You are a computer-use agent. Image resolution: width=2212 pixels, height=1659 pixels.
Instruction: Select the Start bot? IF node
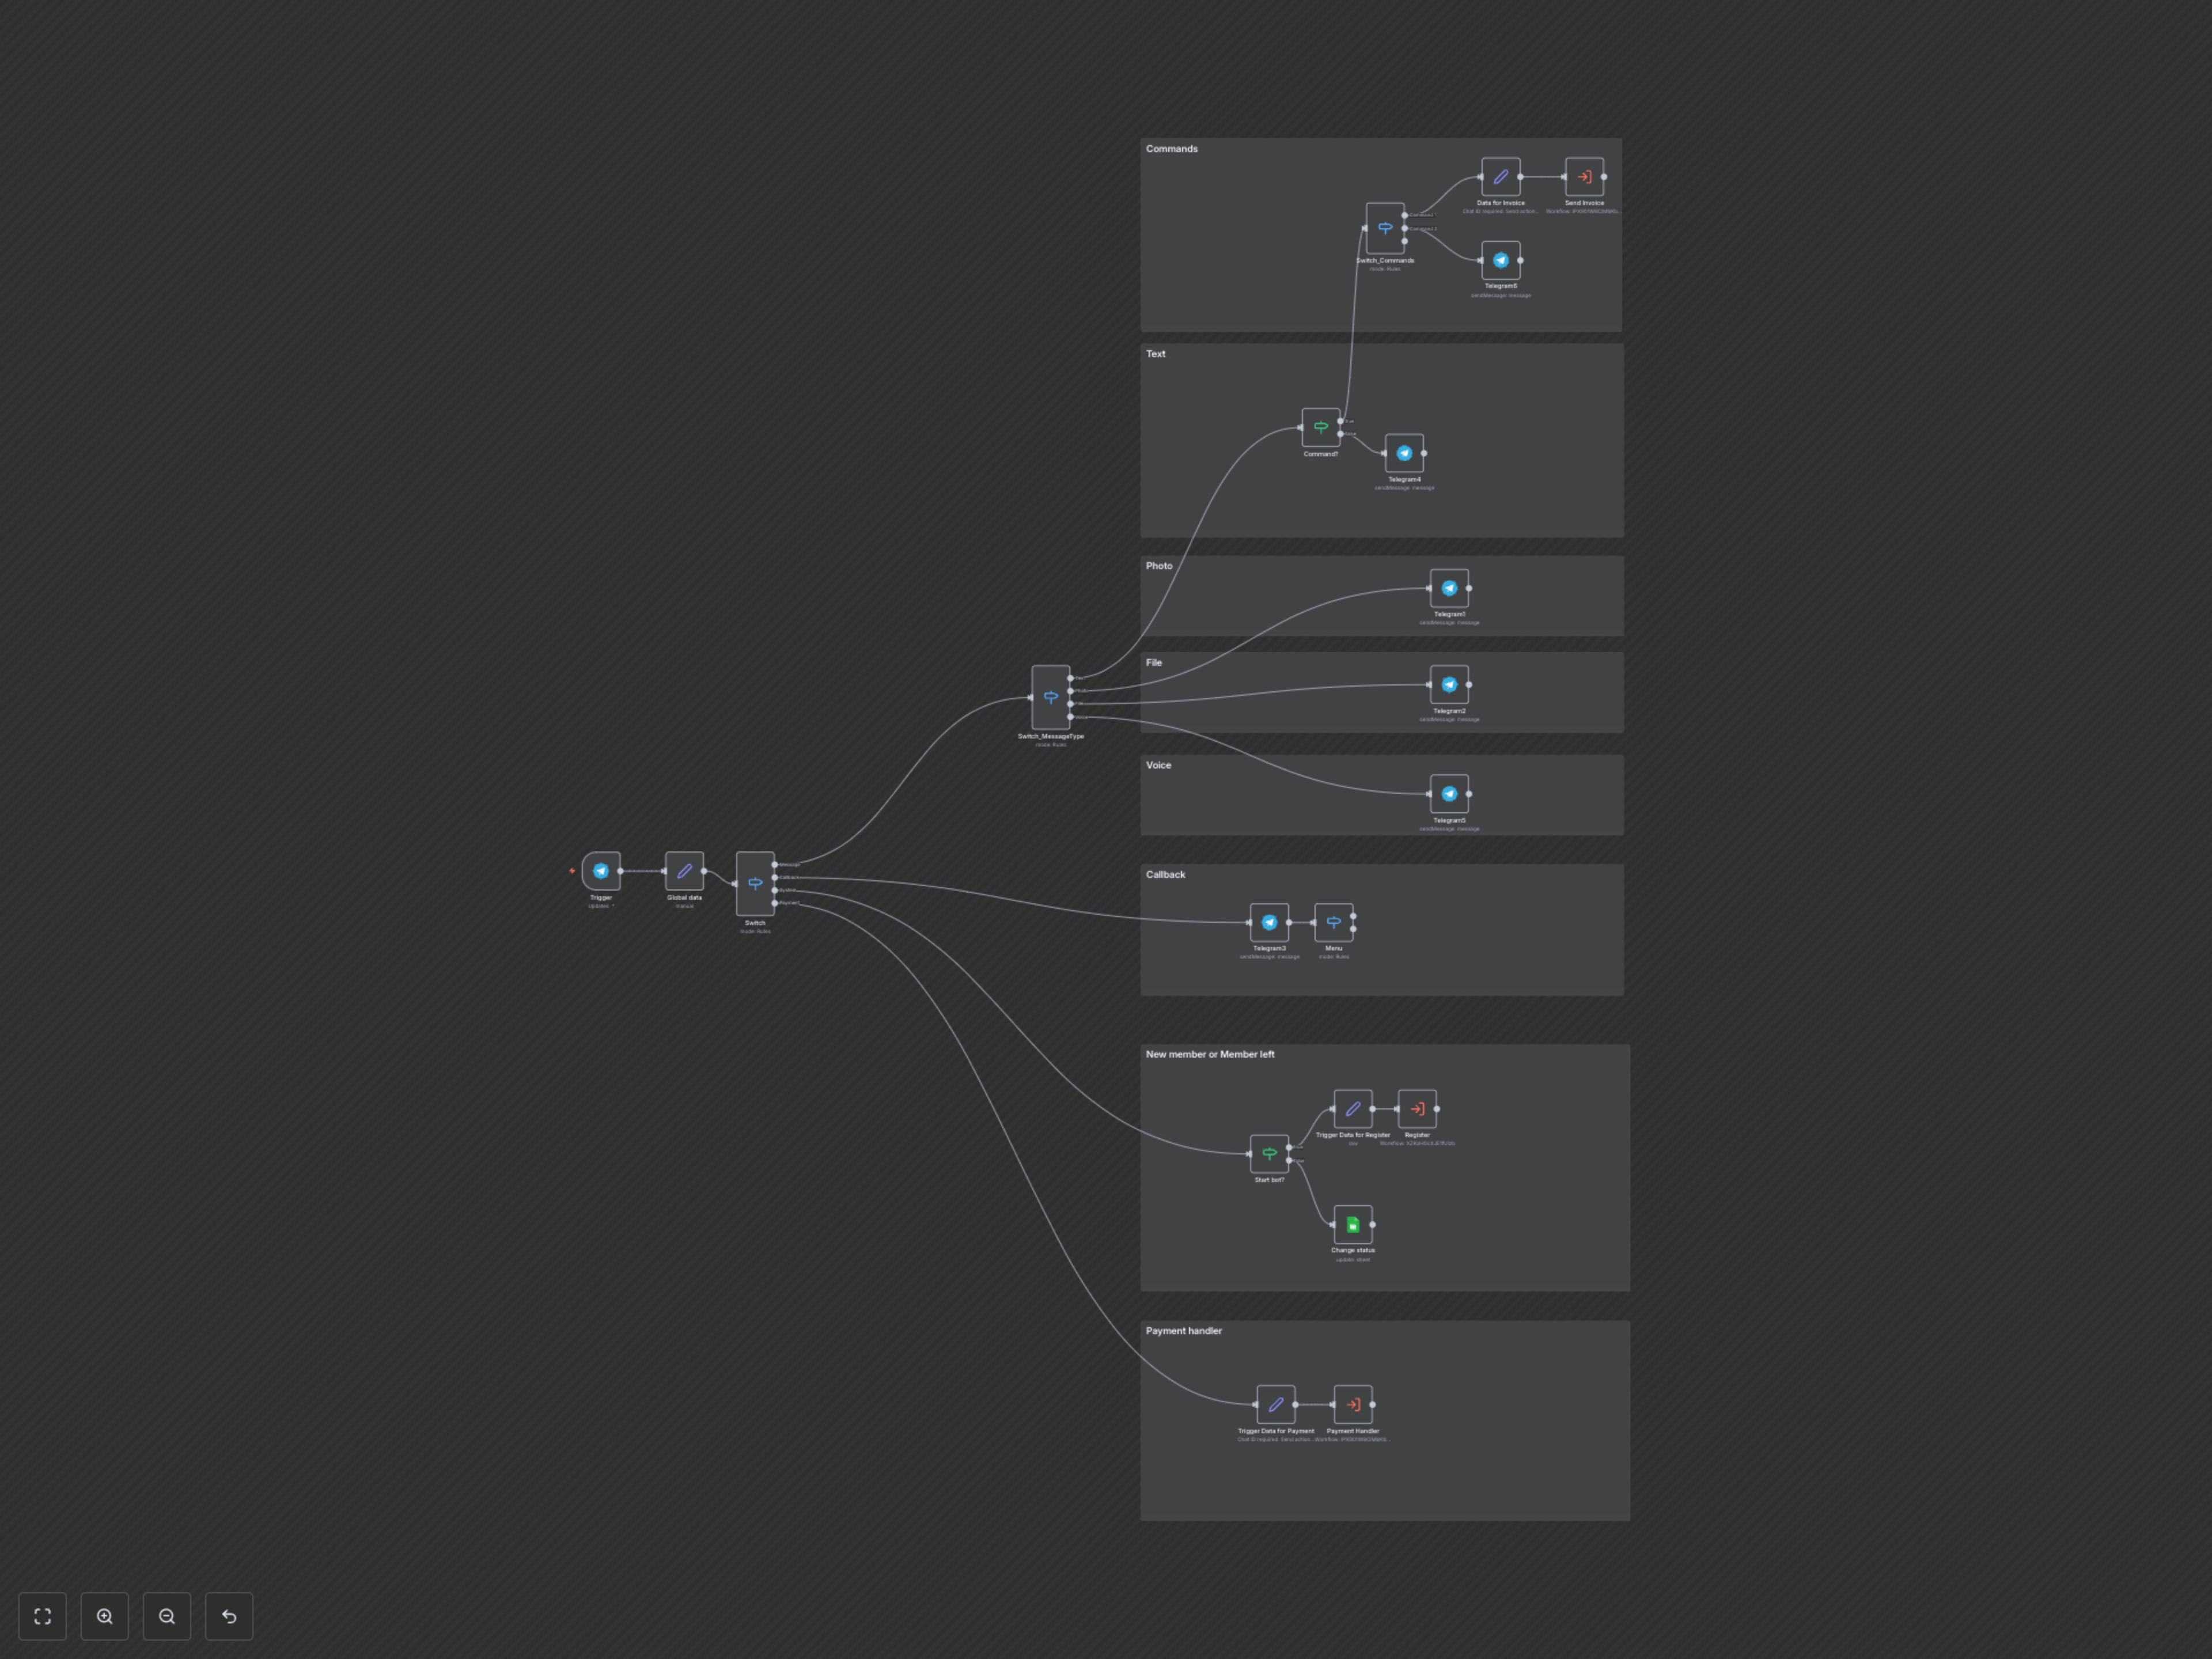1269,1153
